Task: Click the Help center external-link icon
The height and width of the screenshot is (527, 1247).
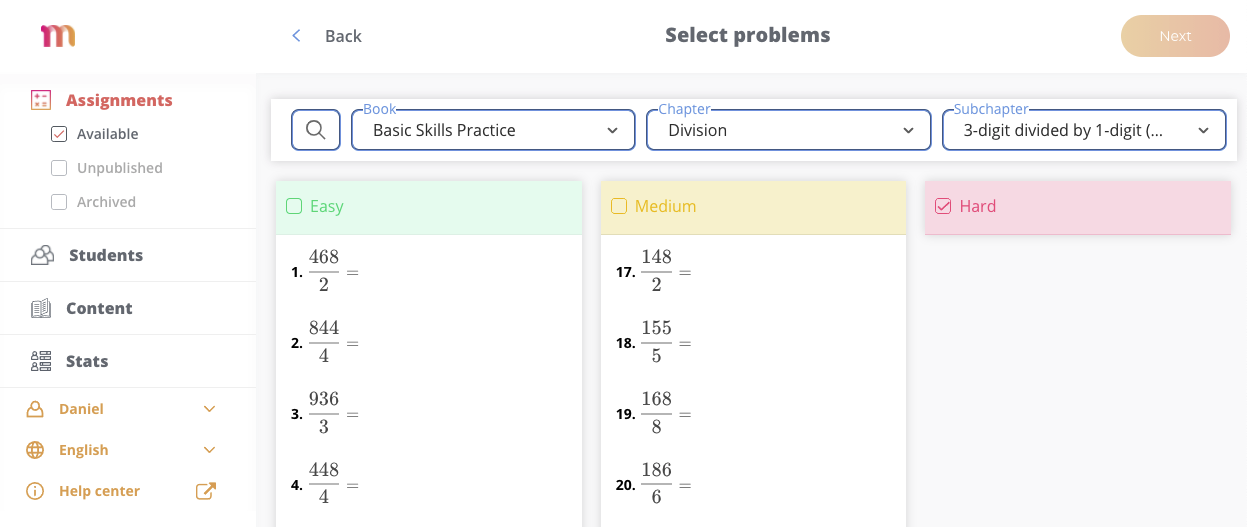Action: (x=205, y=491)
